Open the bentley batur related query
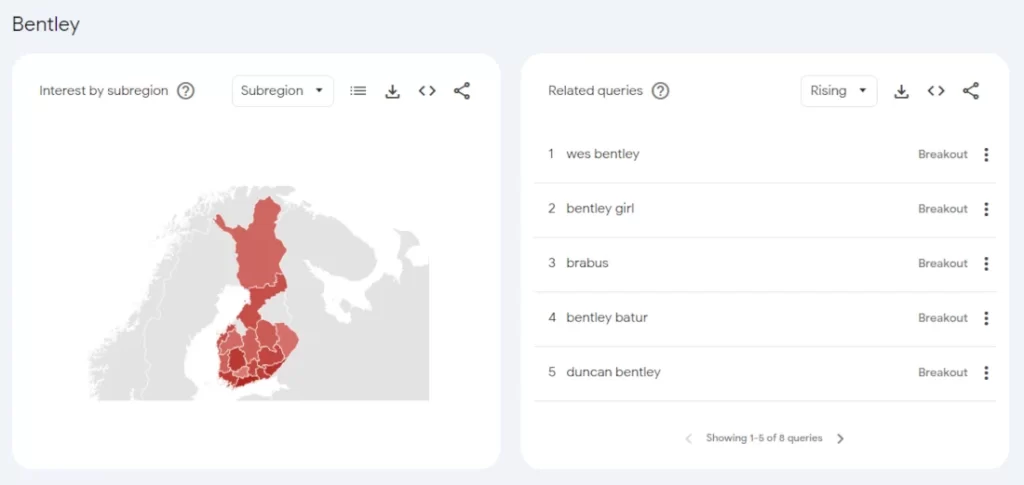 point(607,318)
